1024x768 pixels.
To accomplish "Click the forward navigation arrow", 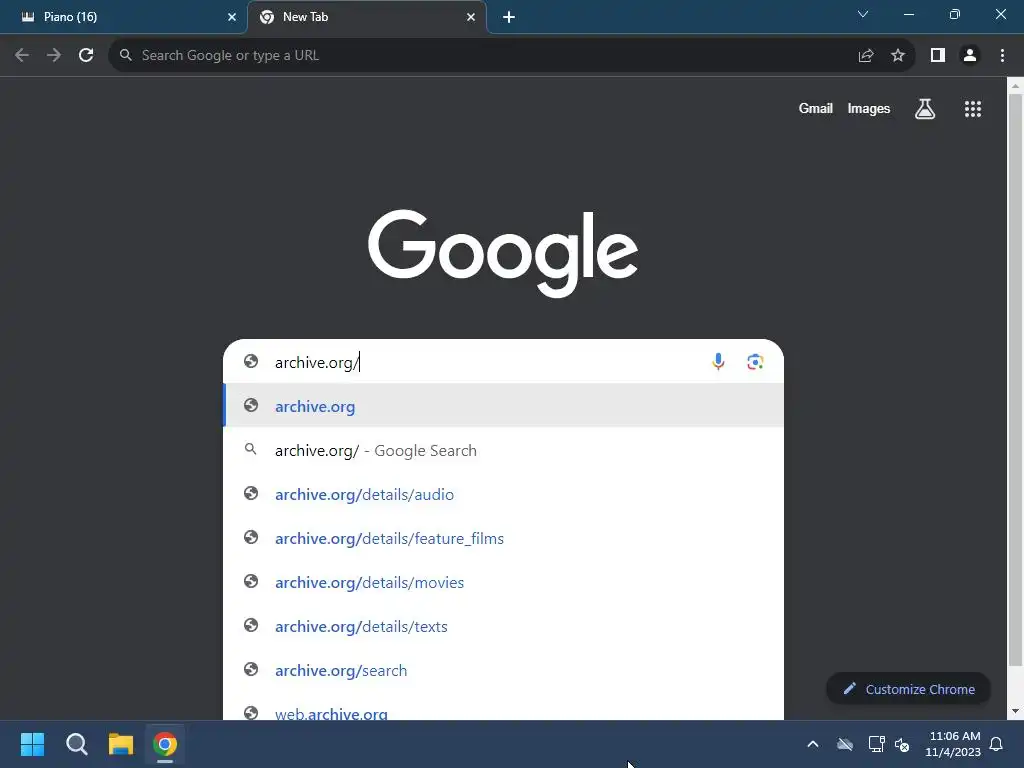I will point(54,56).
